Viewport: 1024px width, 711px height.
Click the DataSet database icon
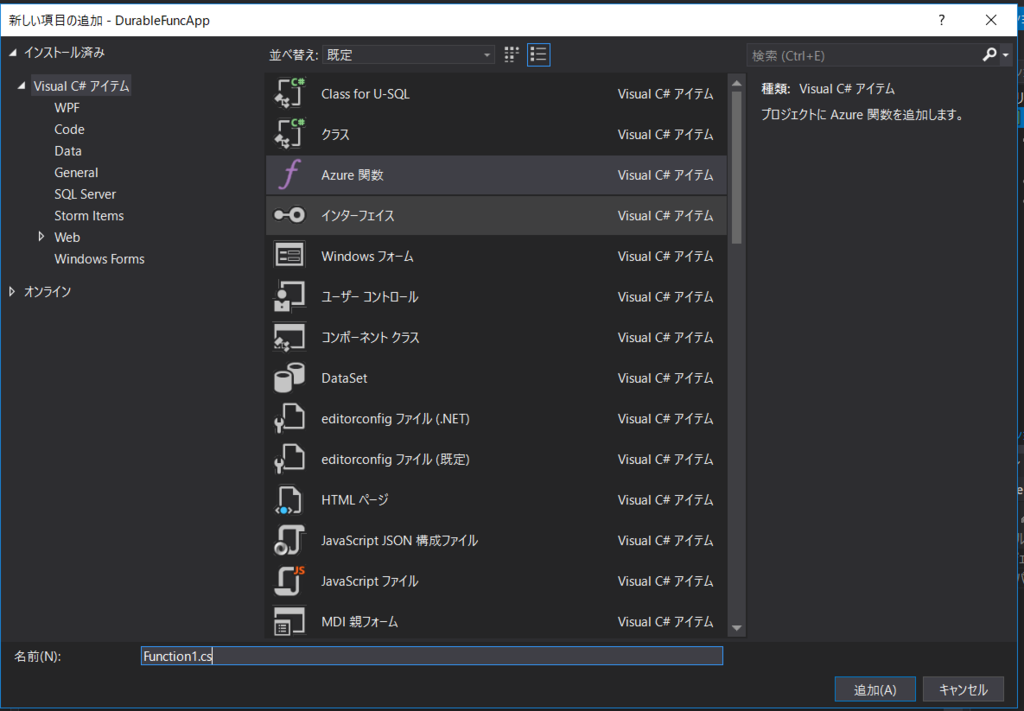point(289,377)
